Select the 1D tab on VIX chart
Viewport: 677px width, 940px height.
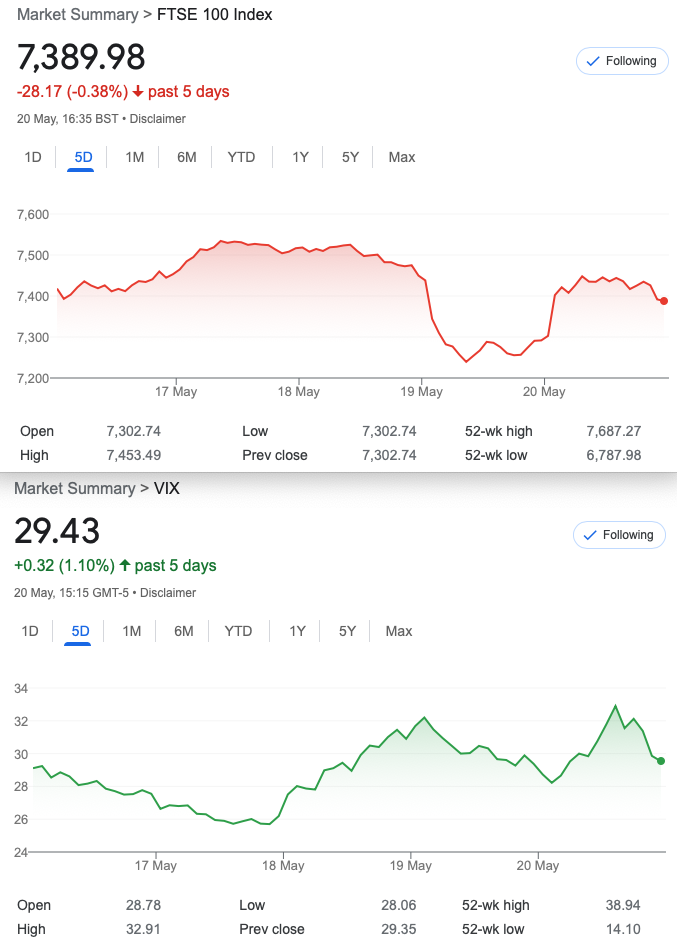pyautogui.click(x=30, y=631)
